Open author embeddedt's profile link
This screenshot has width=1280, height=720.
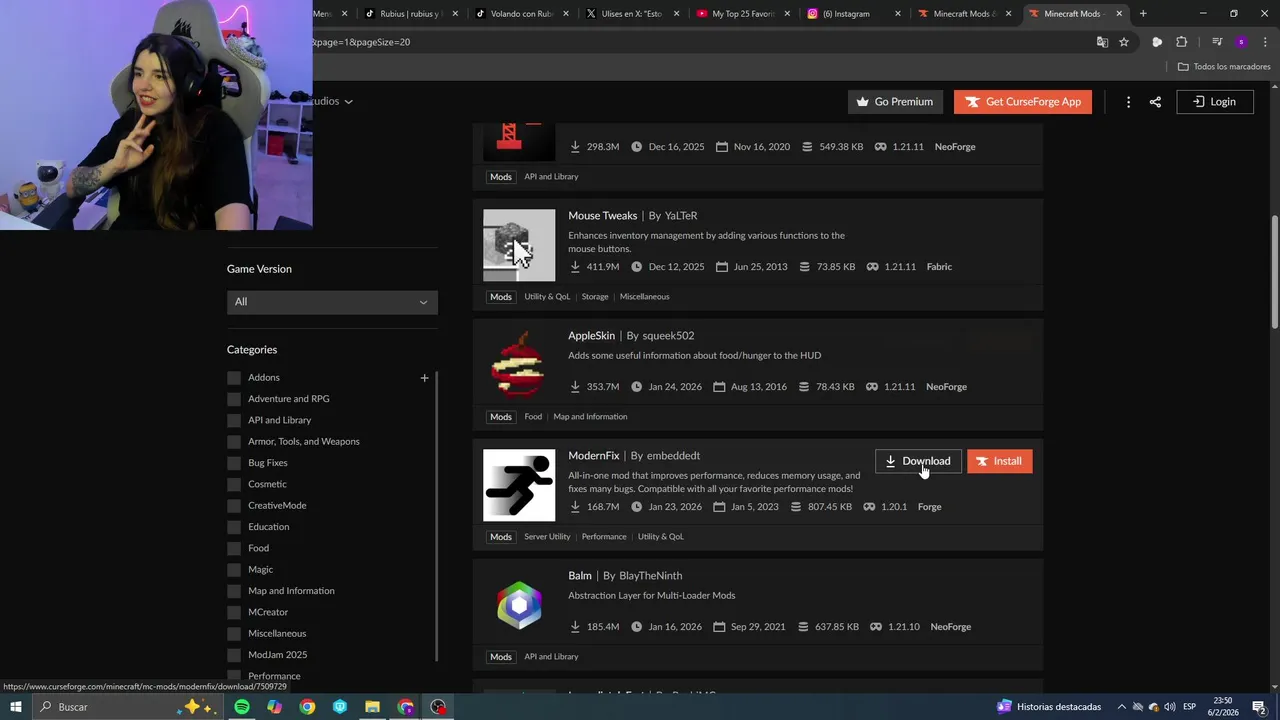click(673, 456)
